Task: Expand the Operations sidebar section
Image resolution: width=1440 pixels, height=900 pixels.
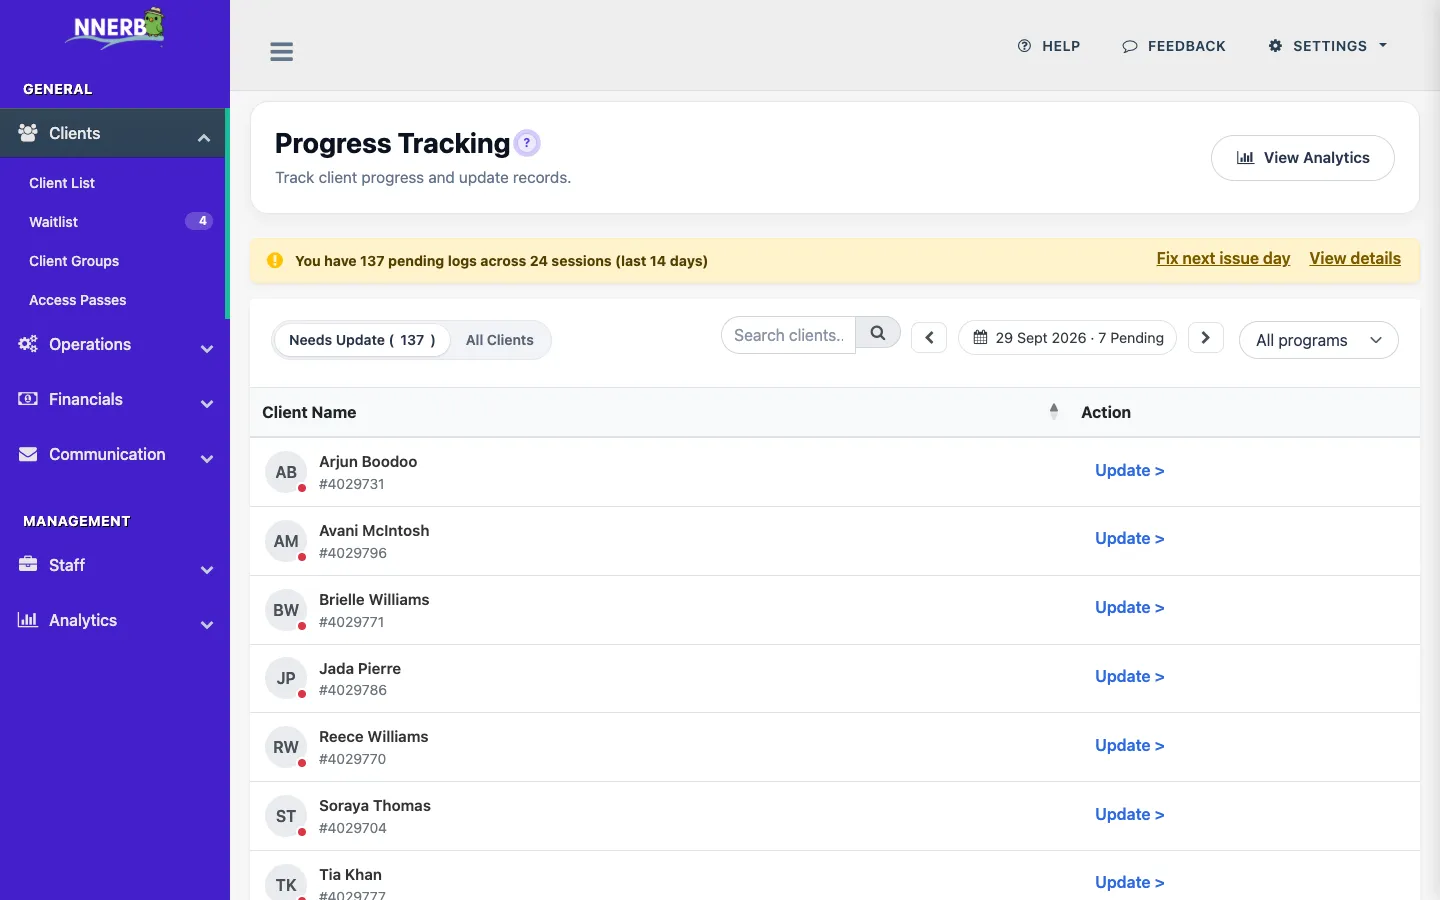Action: (115, 344)
